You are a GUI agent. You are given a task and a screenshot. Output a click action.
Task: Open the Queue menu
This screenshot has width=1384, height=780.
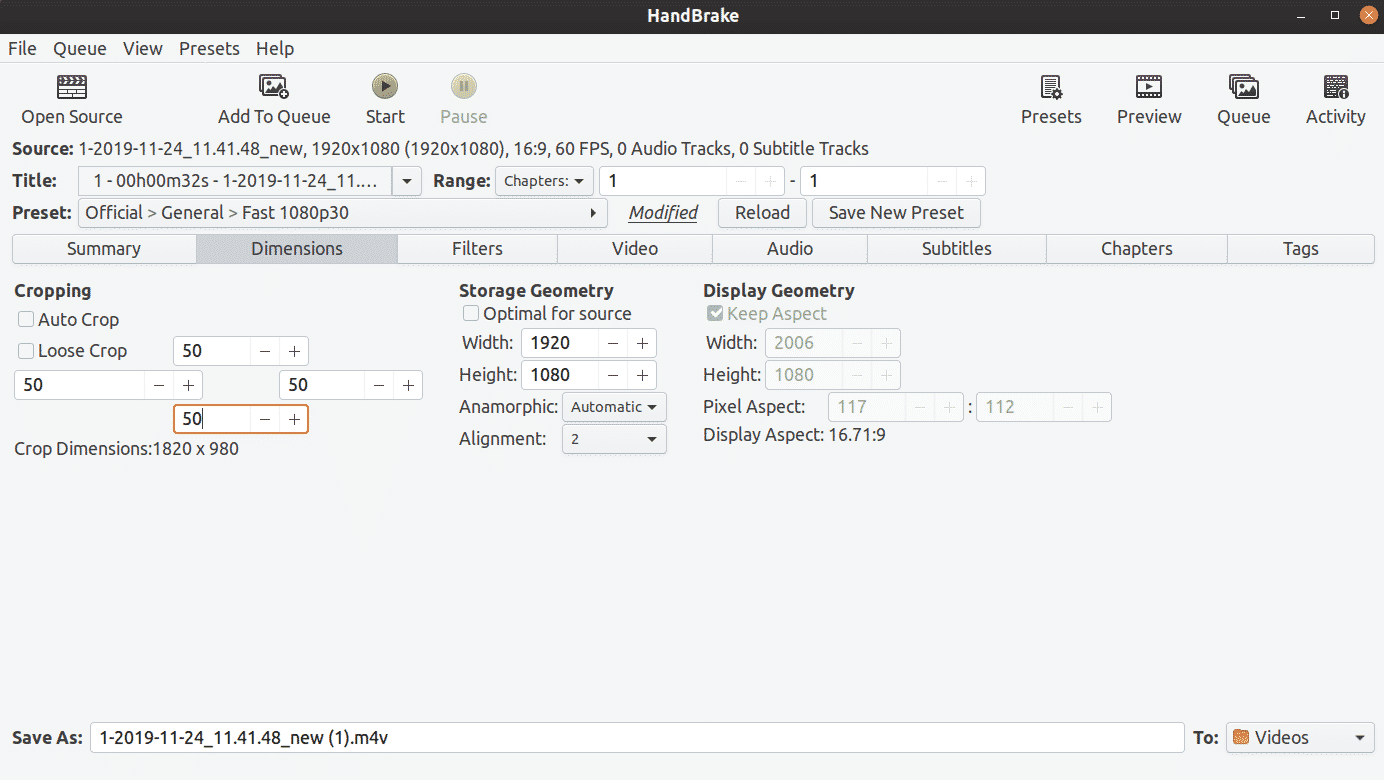(x=80, y=48)
